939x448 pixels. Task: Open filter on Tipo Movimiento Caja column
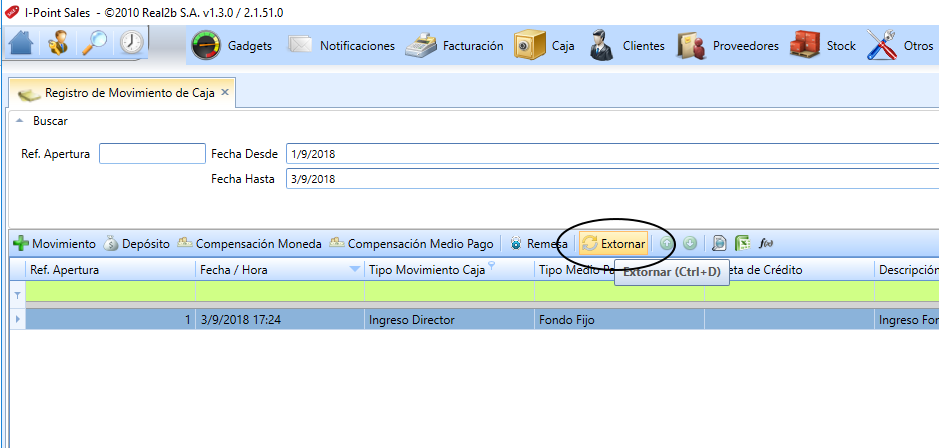(492, 267)
